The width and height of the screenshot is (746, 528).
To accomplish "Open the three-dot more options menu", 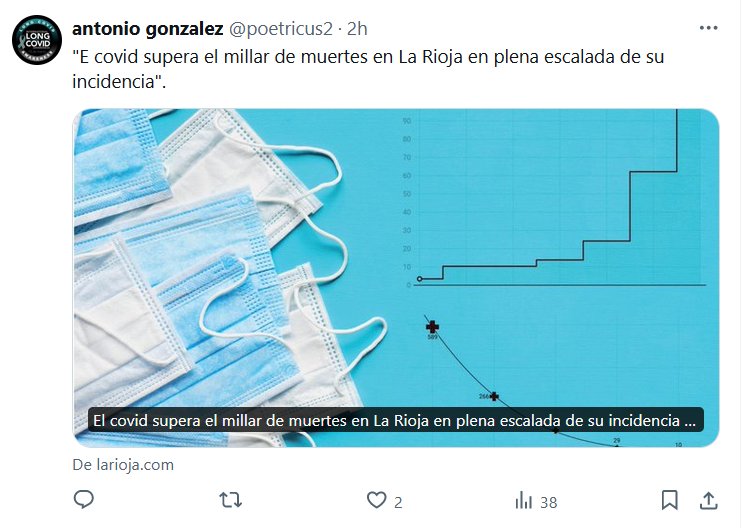I will [708, 28].
